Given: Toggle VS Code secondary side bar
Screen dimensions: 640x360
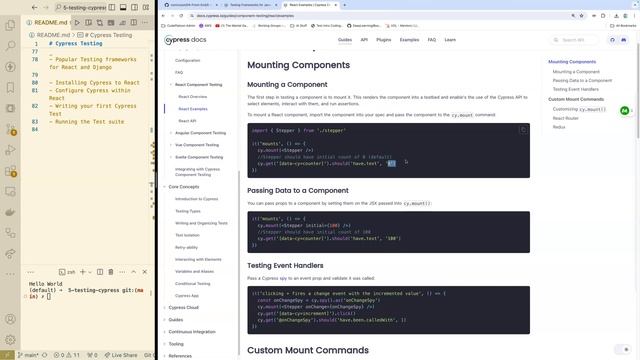Looking at the screenshot, I should (x=134, y=7).
